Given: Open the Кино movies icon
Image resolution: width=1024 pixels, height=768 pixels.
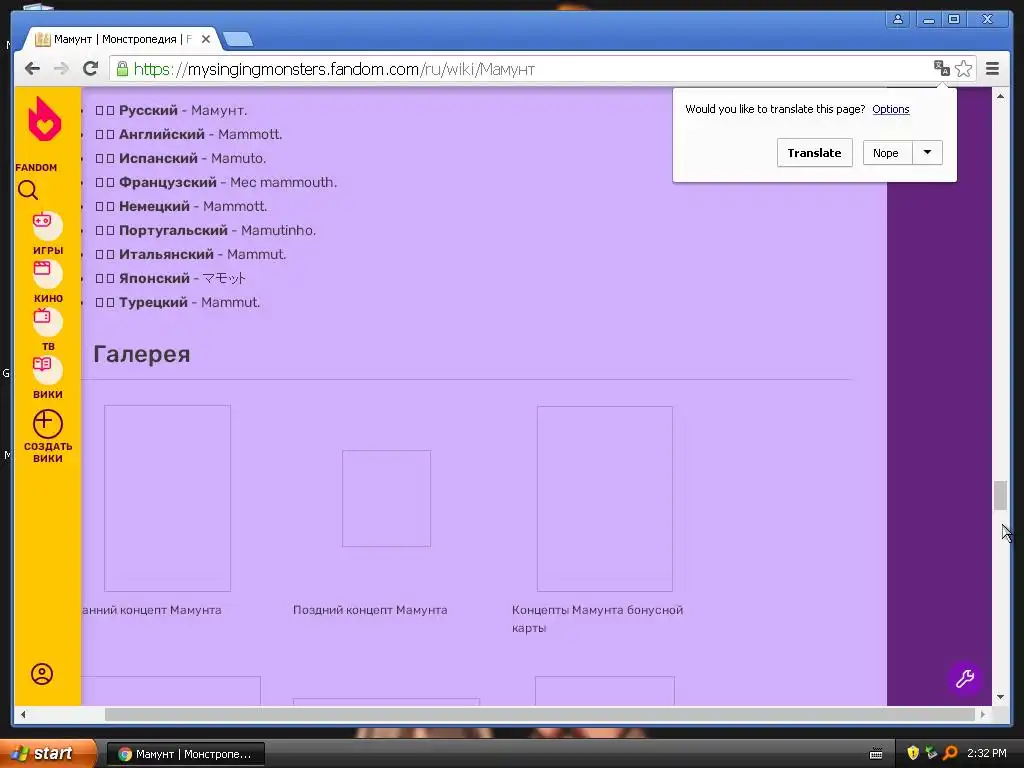Looking at the screenshot, I should 47,273.
